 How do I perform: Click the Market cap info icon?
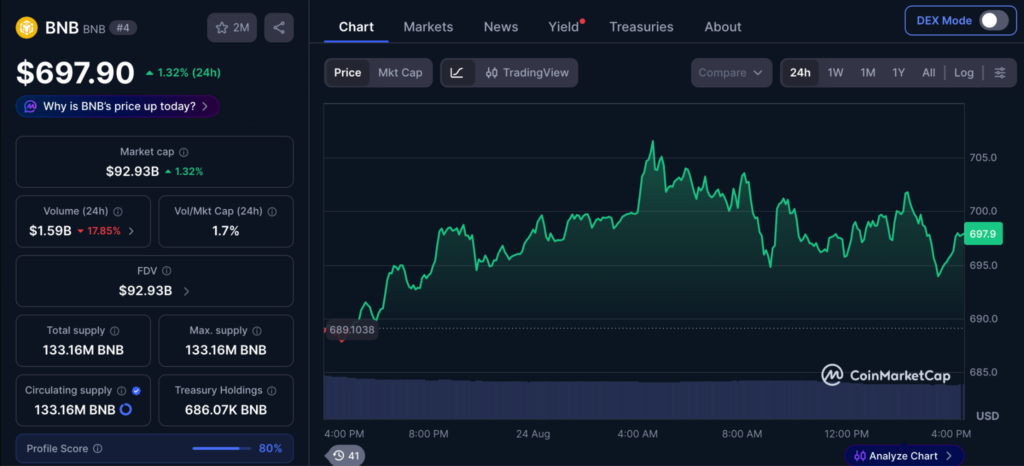click(x=184, y=152)
